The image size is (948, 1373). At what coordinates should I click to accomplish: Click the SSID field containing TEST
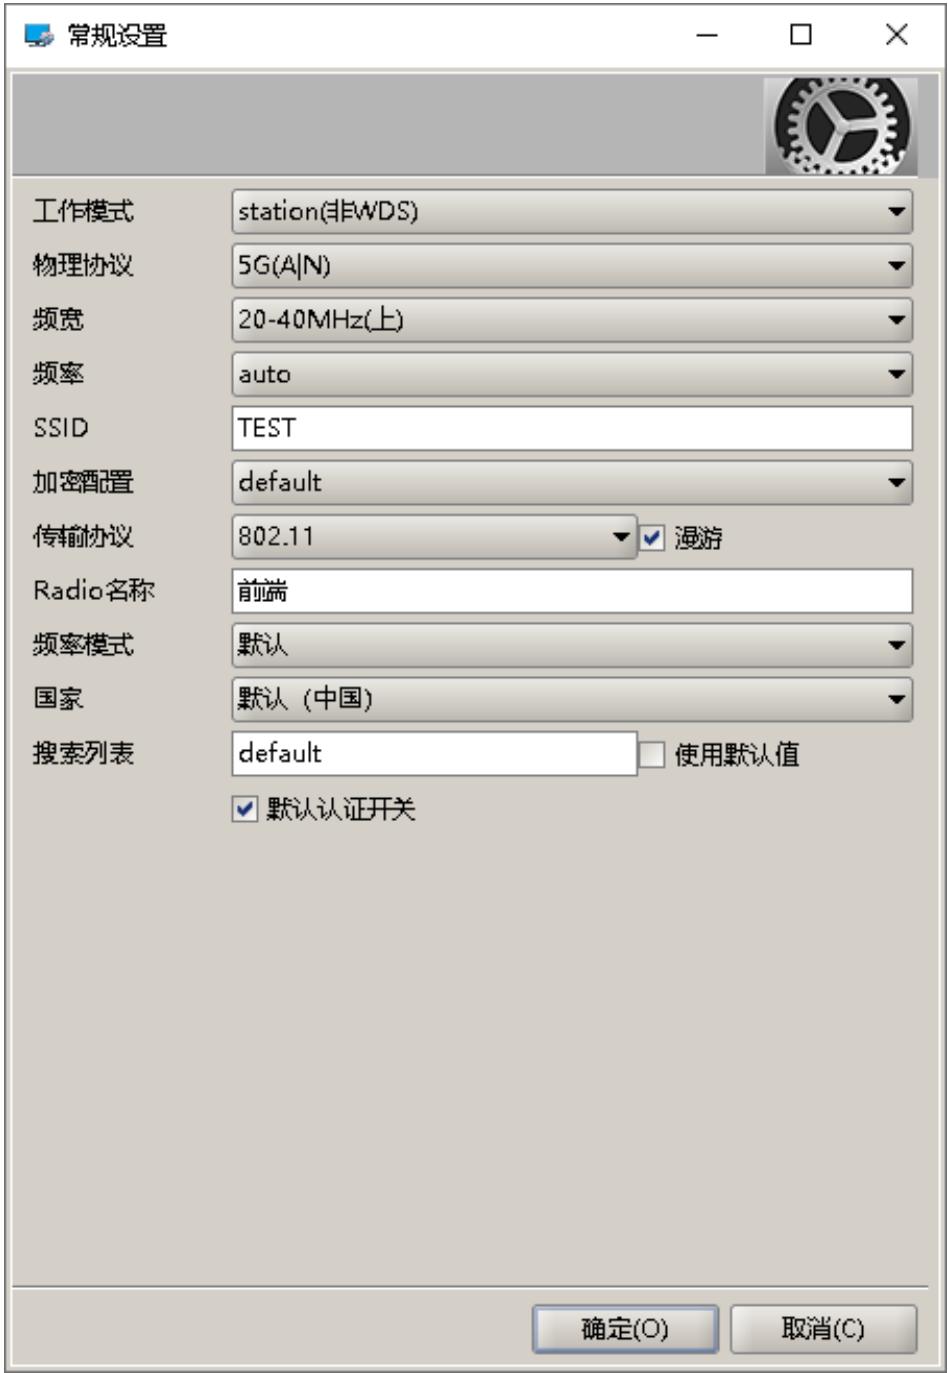tap(572, 428)
